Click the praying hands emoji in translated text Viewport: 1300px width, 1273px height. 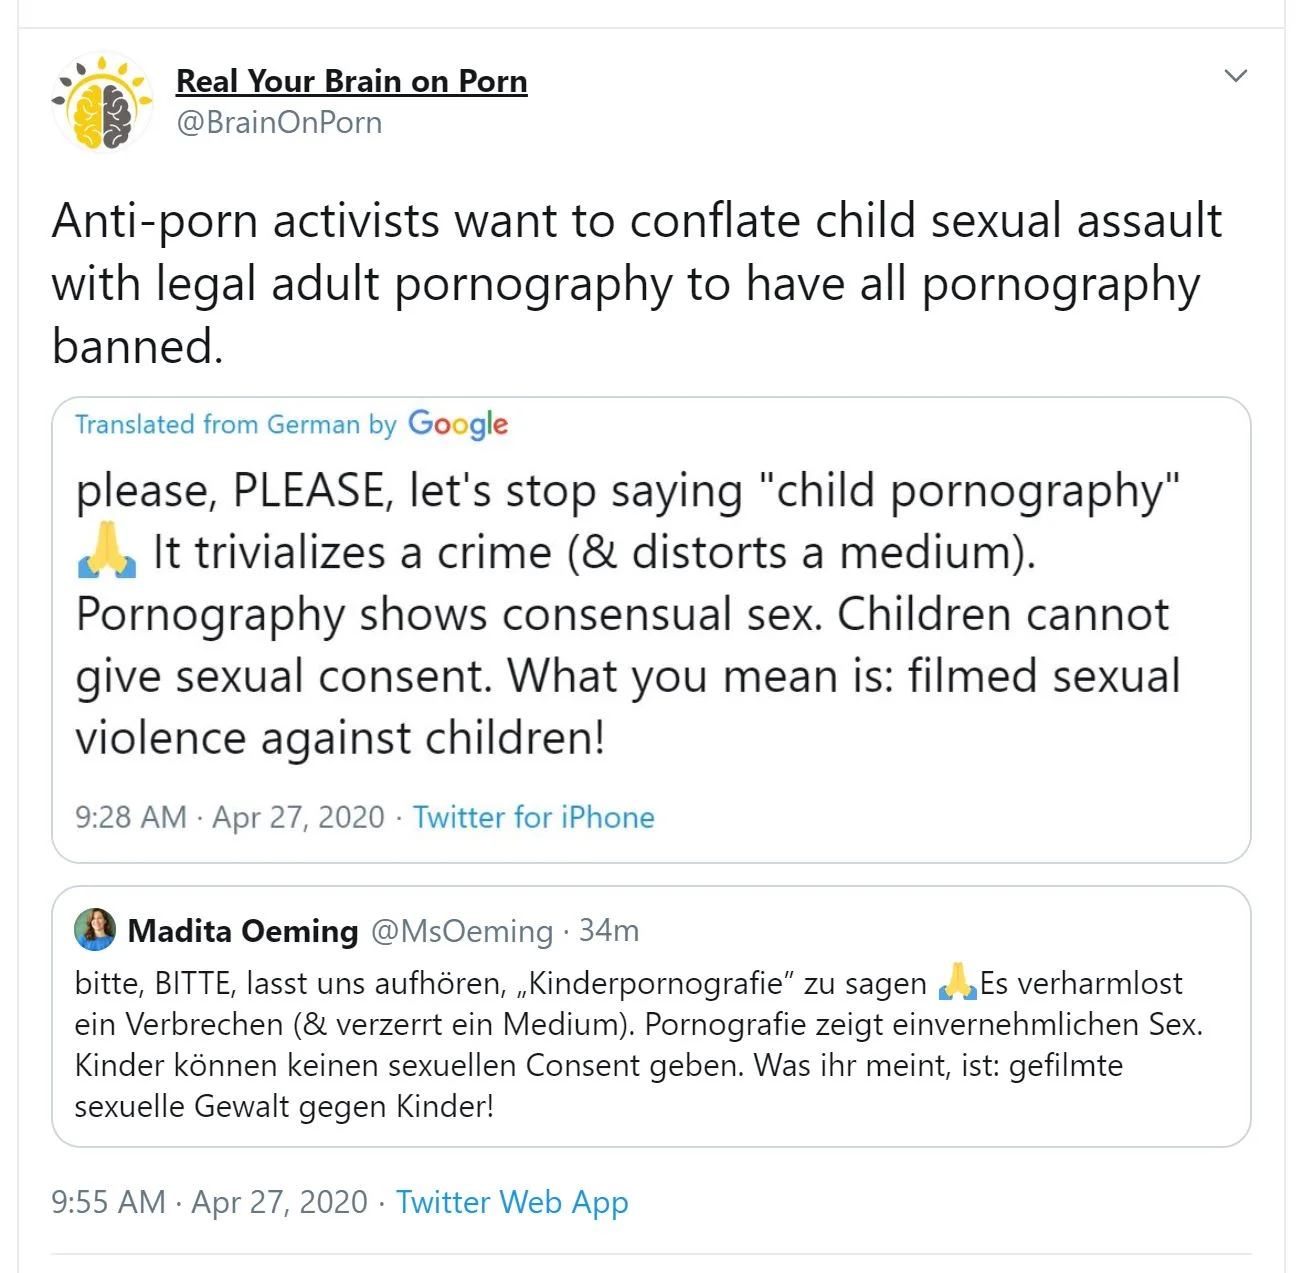point(107,552)
